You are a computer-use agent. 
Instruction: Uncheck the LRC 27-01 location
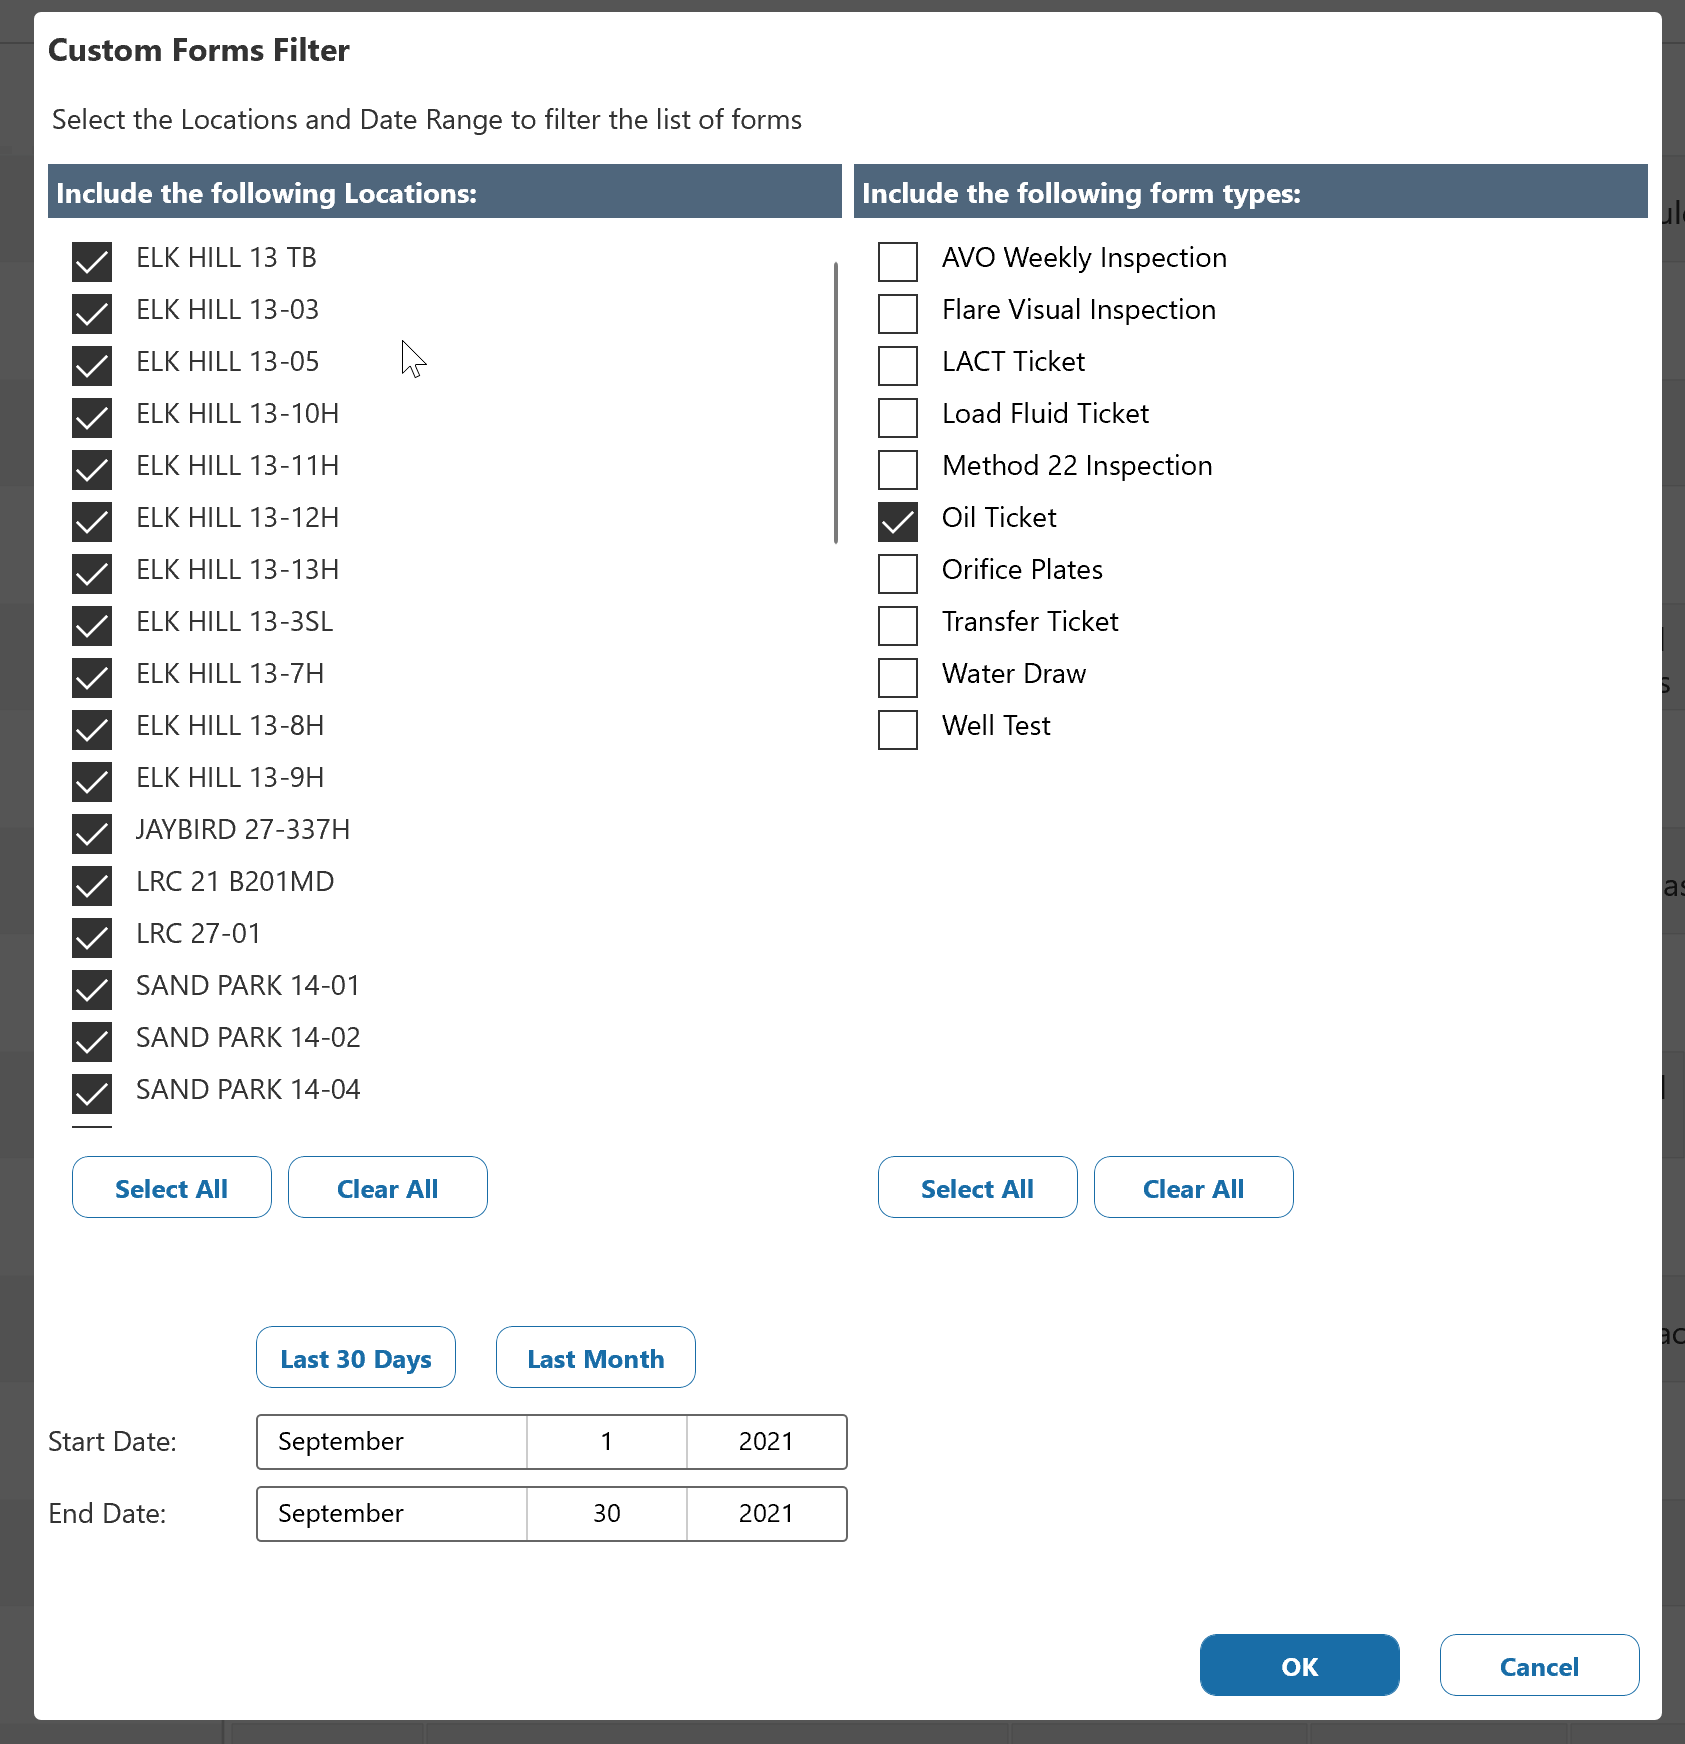tap(92, 937)
